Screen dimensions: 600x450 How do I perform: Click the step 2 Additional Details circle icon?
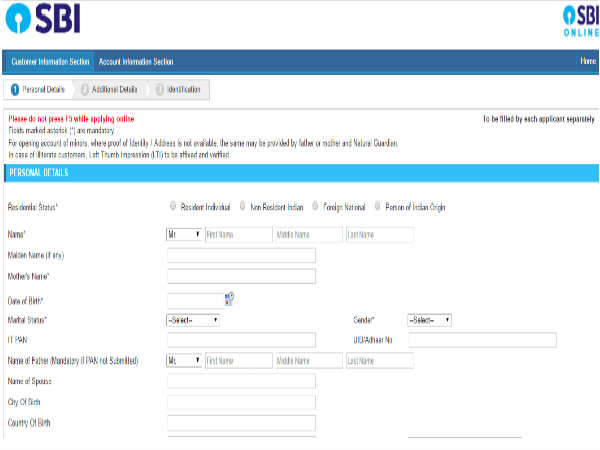pos(85,90)
